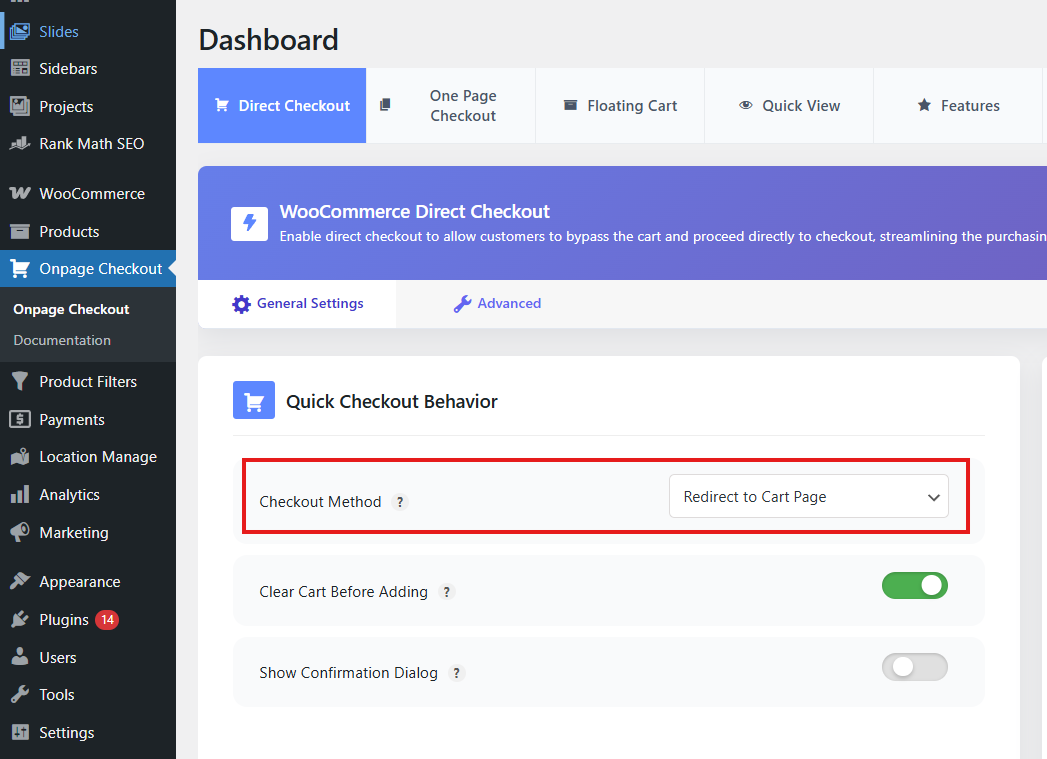1047x759 pixels.
Task: Click the Product Filters funnel icon
Action: pos(20,381)
